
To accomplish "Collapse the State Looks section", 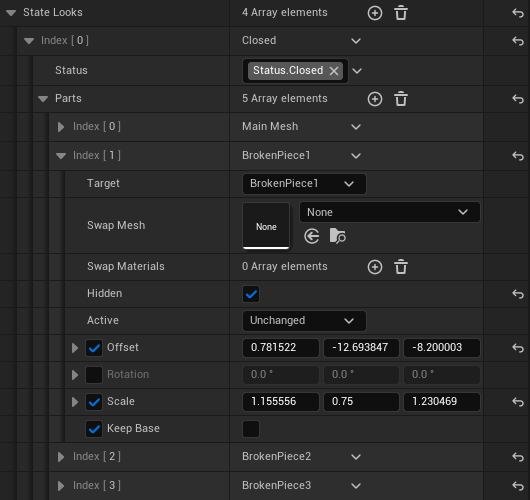I will coord(11,13).
